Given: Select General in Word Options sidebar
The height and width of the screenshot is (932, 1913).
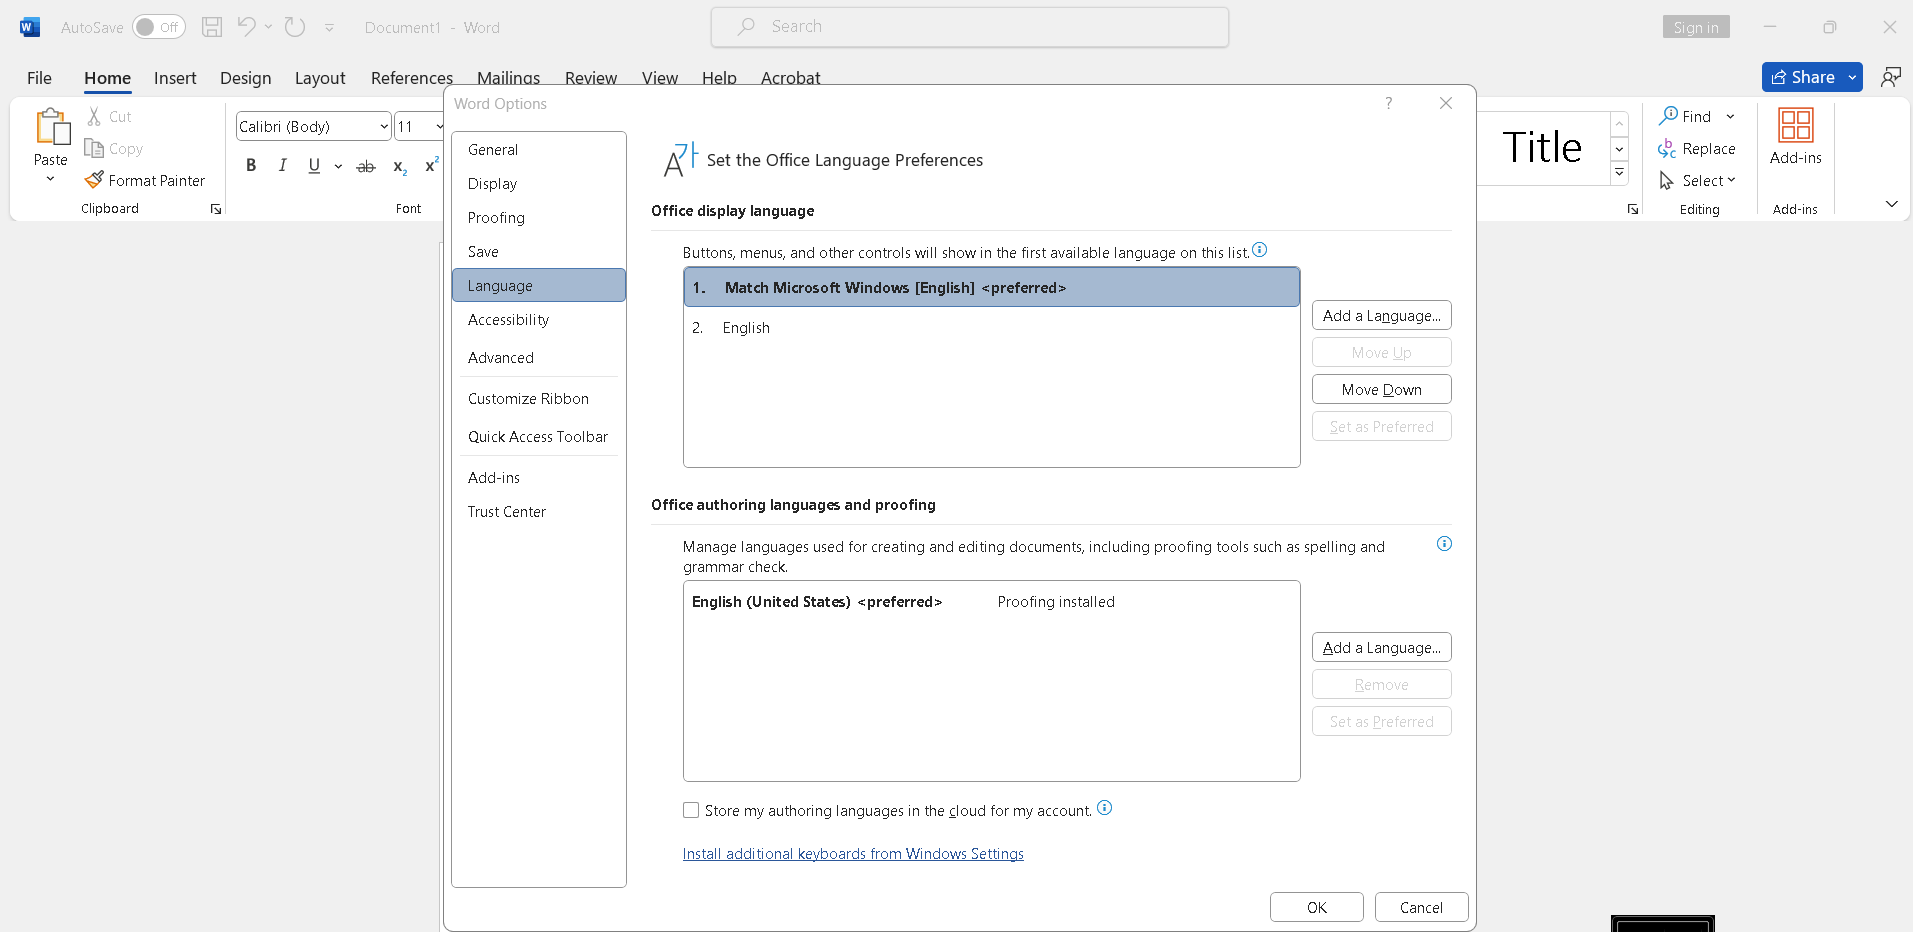Looking at the screenshot, I should [539, 150].
